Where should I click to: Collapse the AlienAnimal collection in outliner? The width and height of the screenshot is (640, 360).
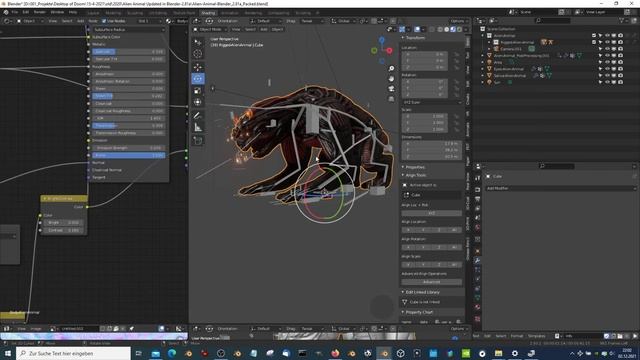click(x=482, y=36)
